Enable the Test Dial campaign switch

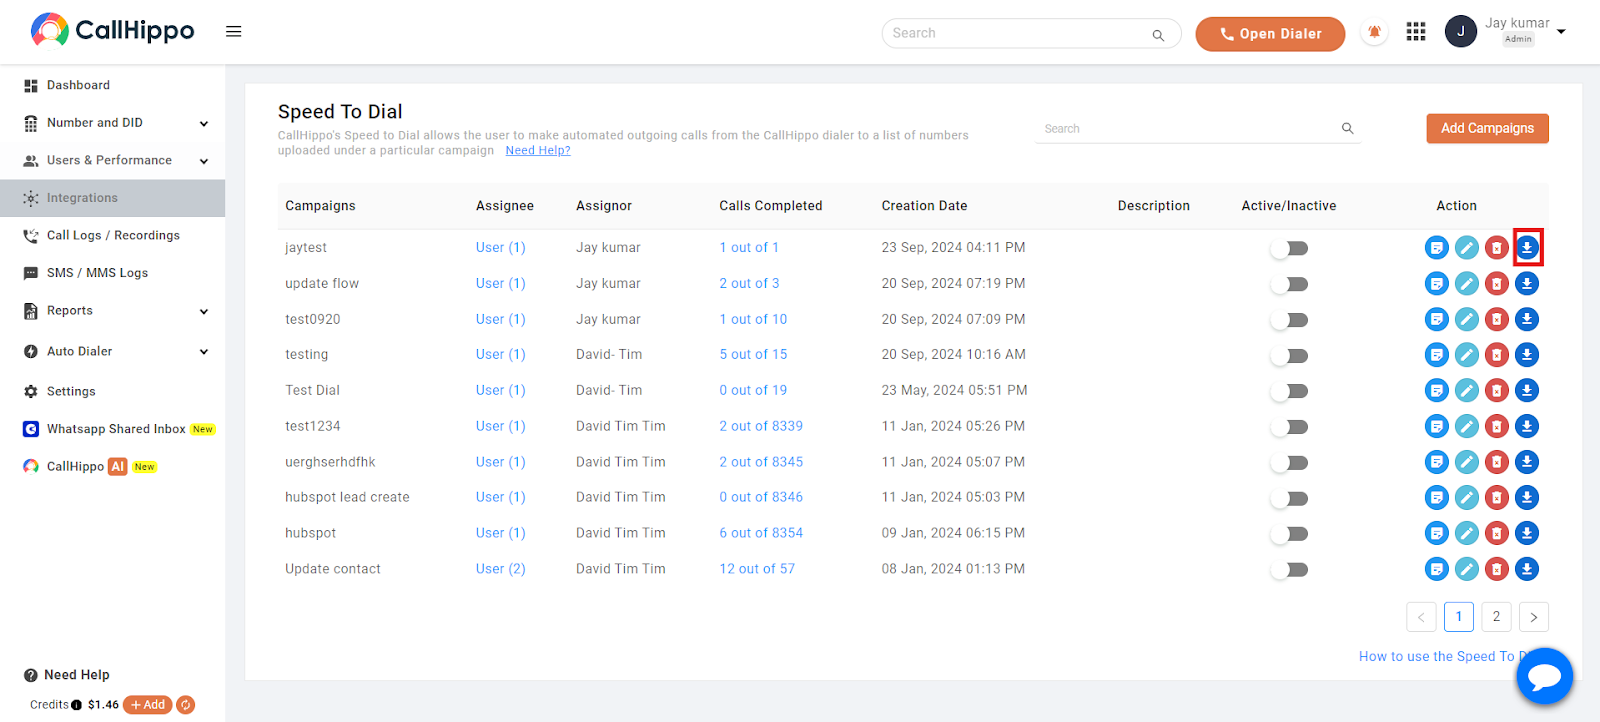click(1289, 391)
